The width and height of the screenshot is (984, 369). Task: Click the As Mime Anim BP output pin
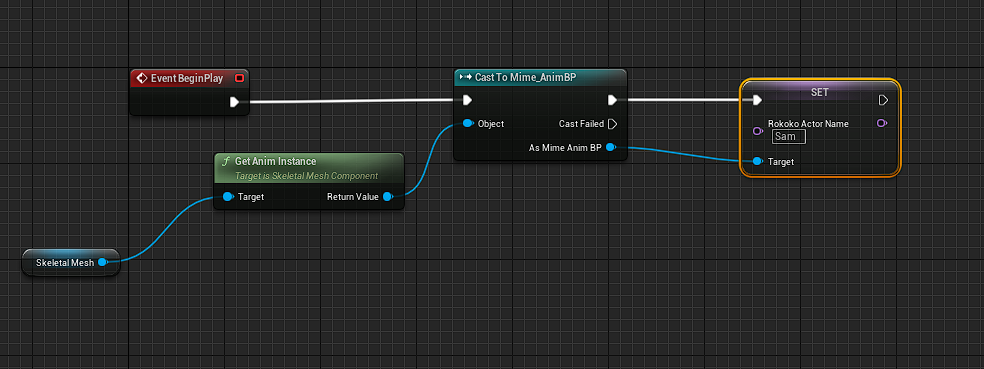(611, 147)
